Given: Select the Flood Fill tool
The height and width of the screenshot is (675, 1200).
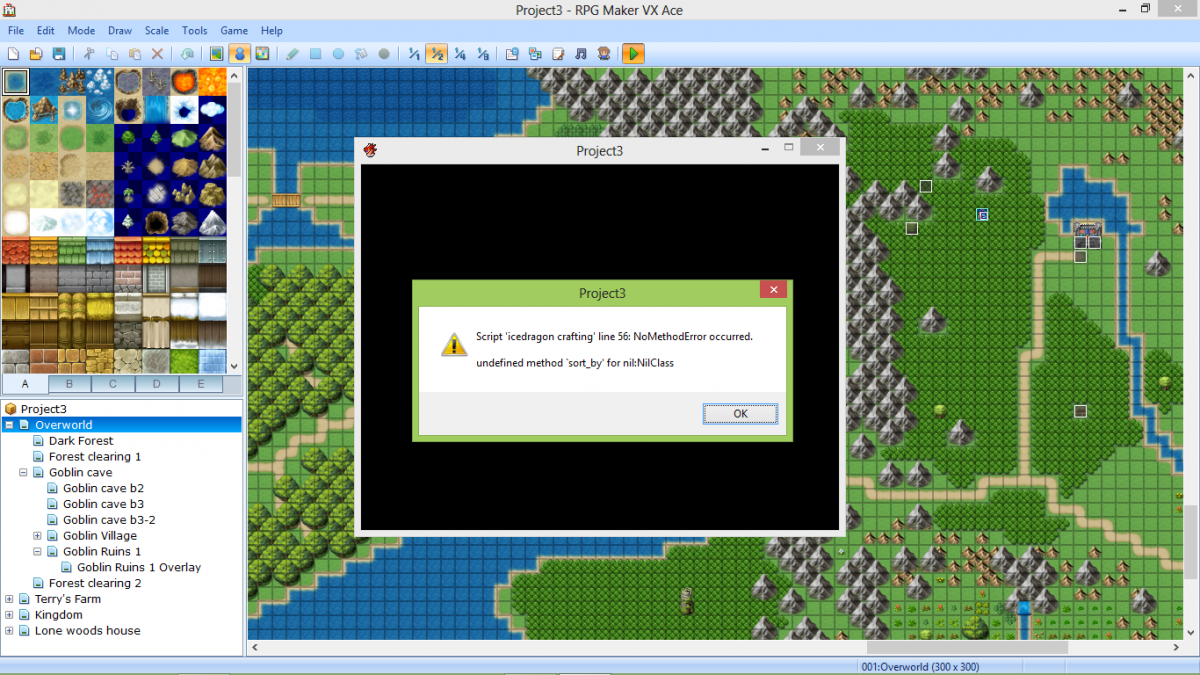Looking at the screenshot, I should pyautogui.click(x=361, y=54).
